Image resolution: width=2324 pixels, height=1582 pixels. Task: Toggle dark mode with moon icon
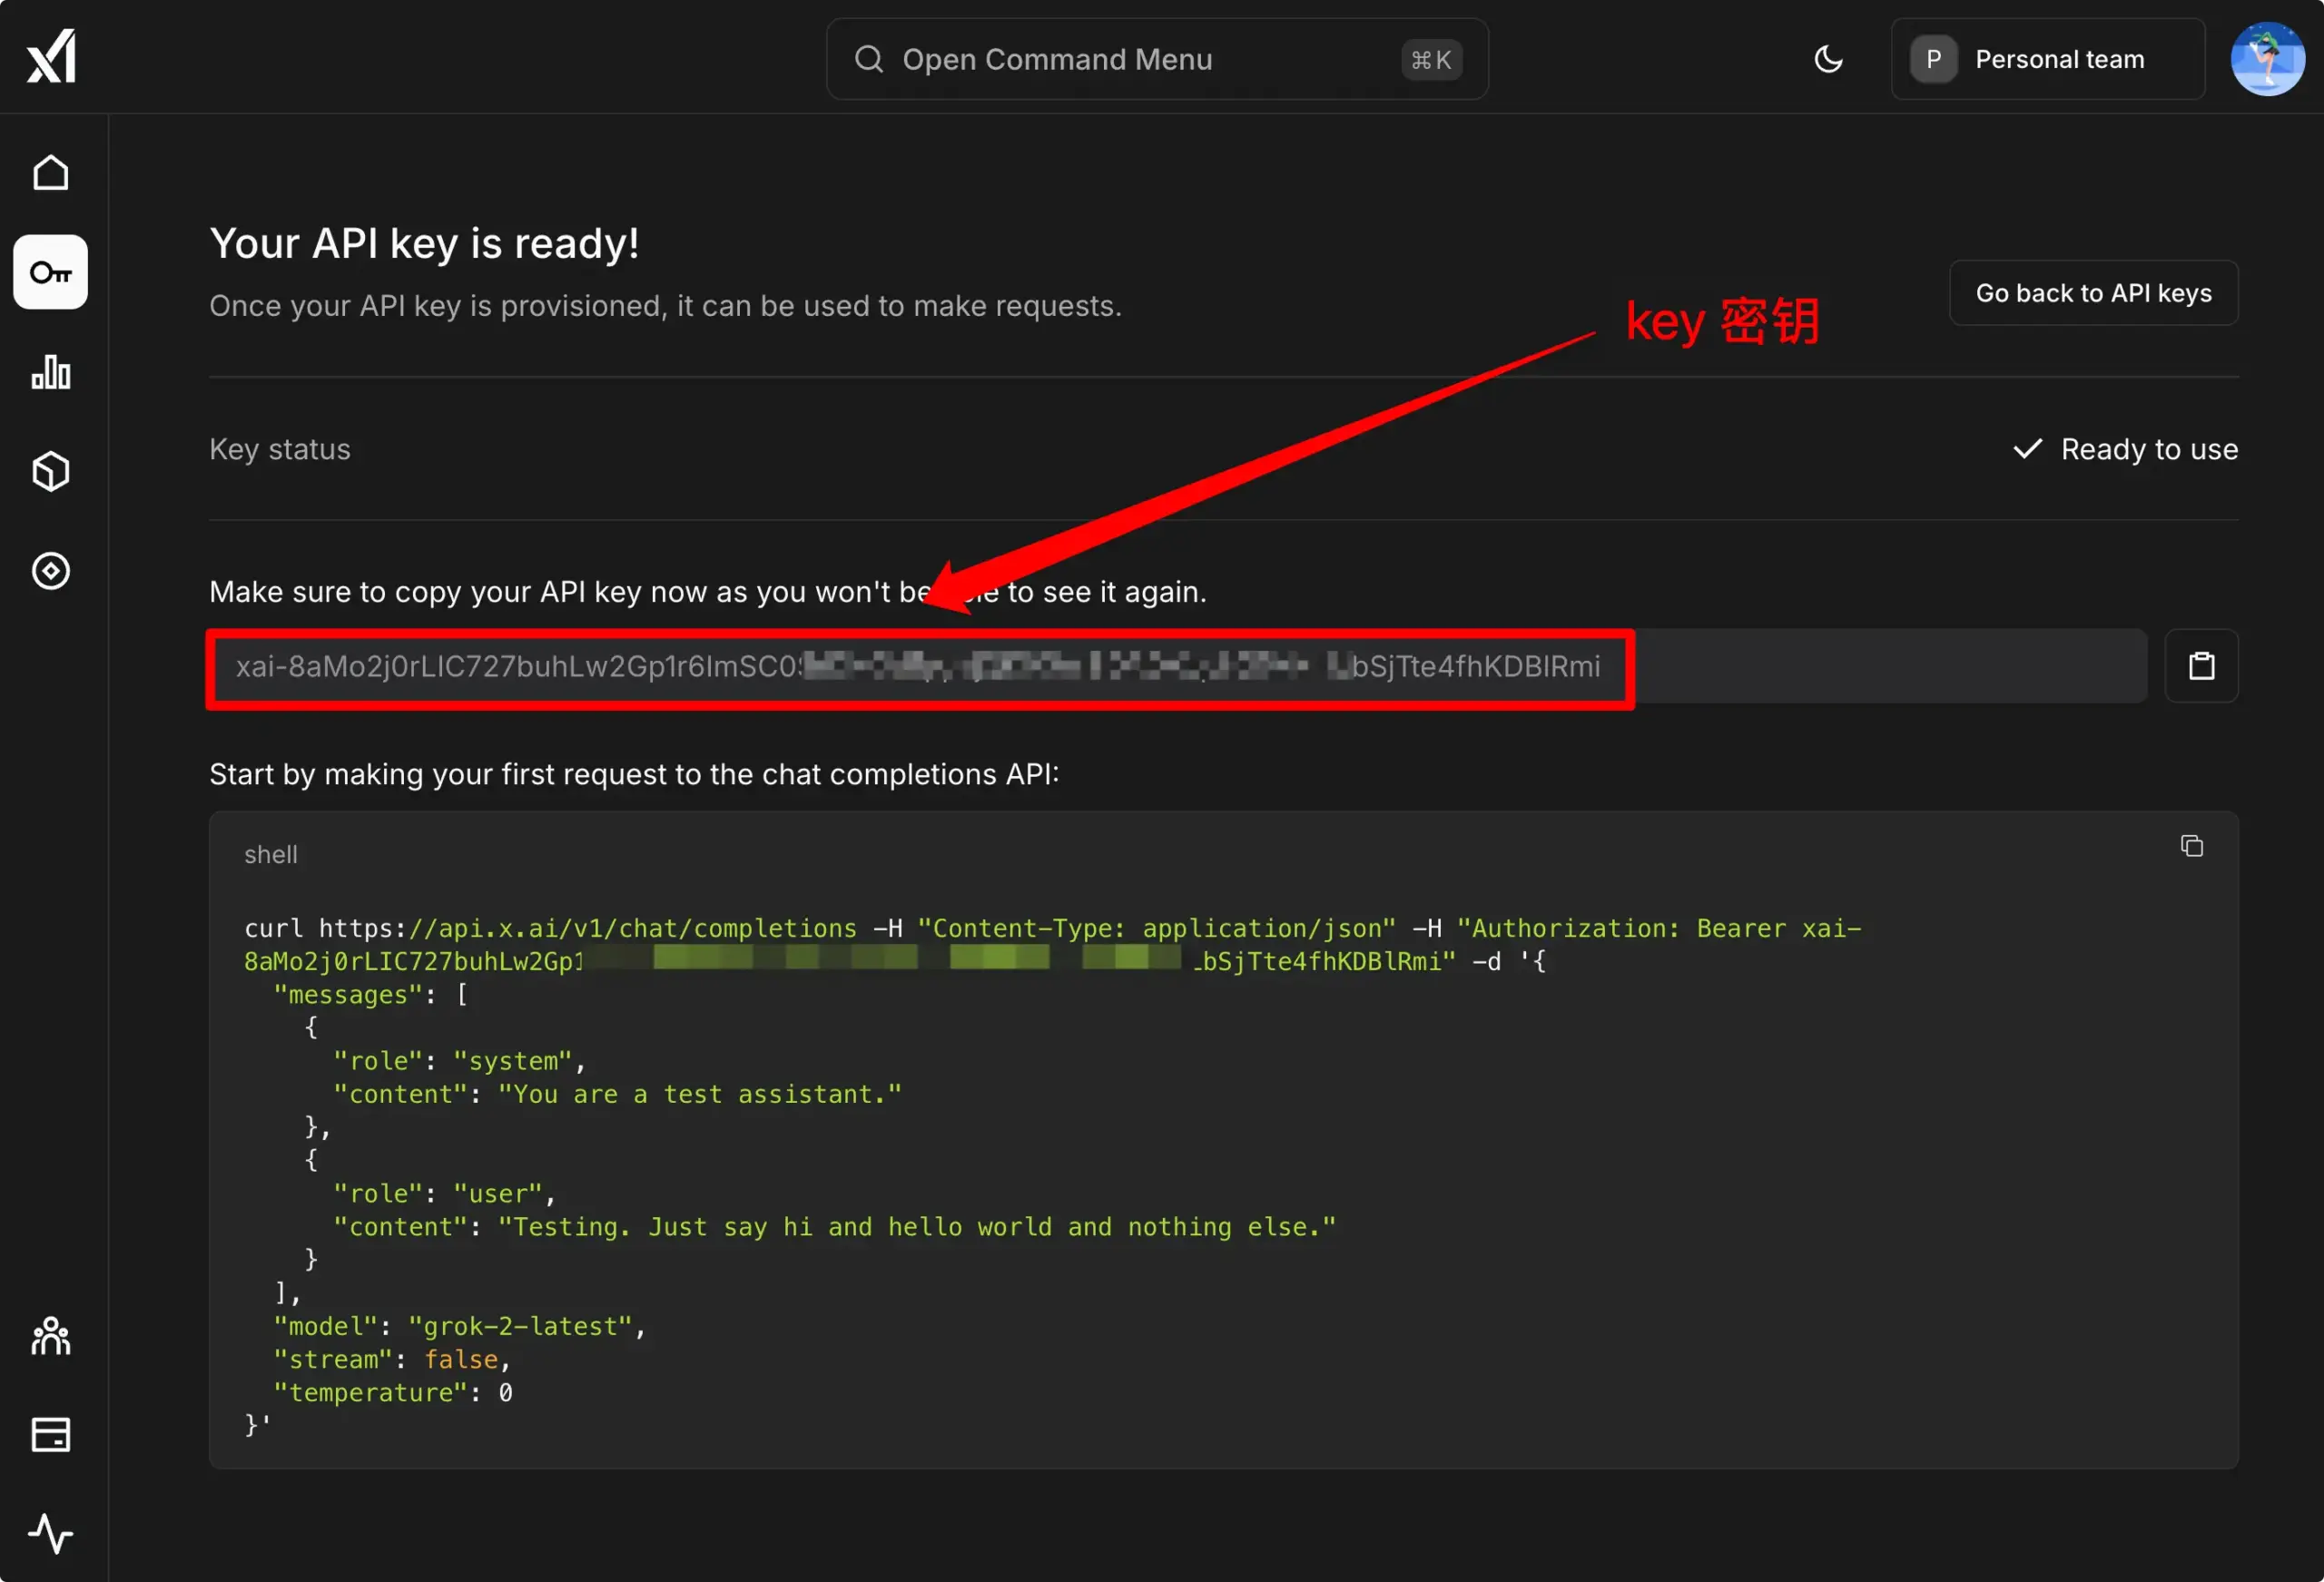[x=1828, y=59]
